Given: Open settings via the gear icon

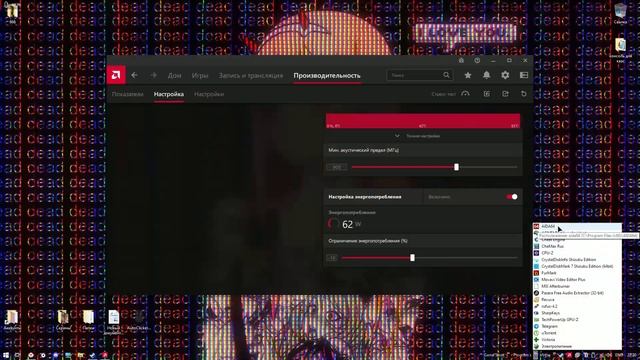Looking at the screenshot, I should coord(505,75).
